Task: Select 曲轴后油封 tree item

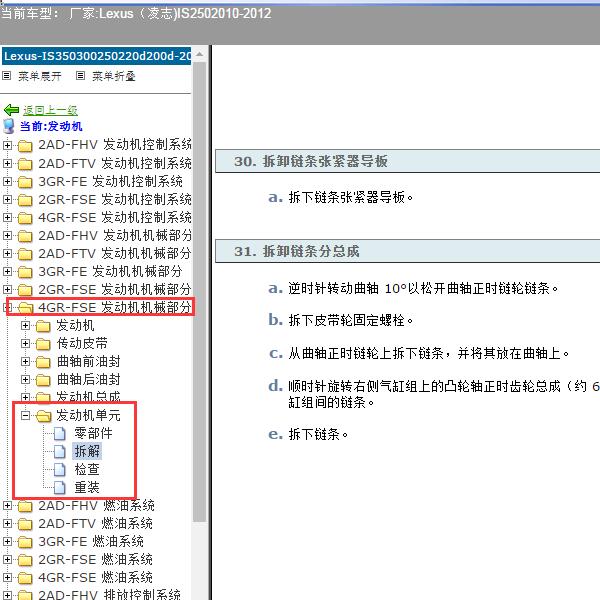Action: click(x=88, y=380)
